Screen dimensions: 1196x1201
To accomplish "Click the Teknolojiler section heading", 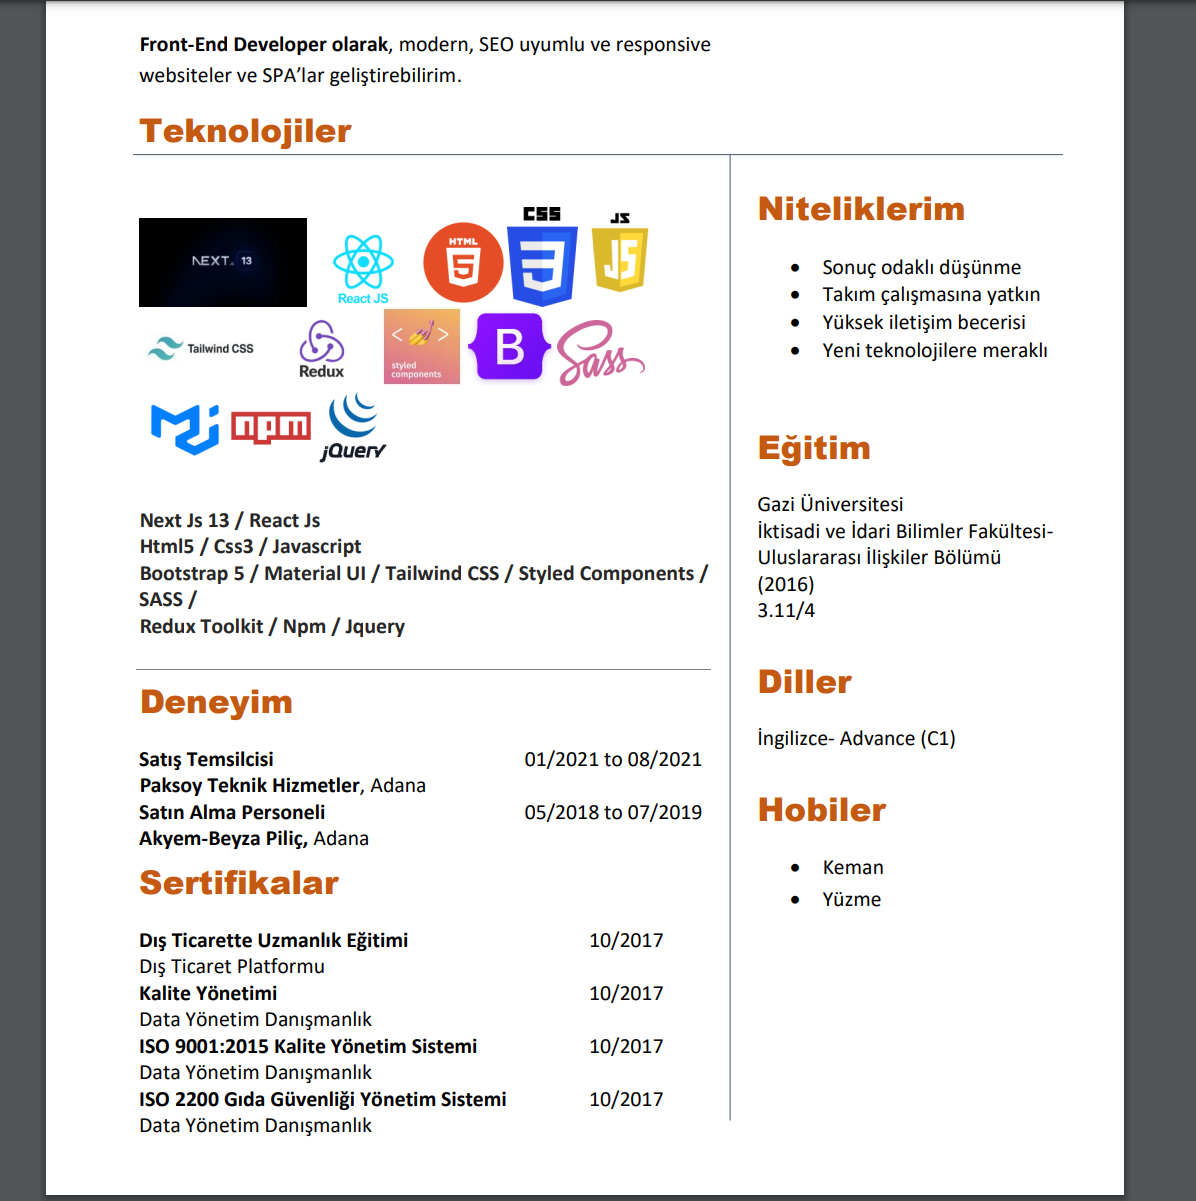I will [245, 131].
